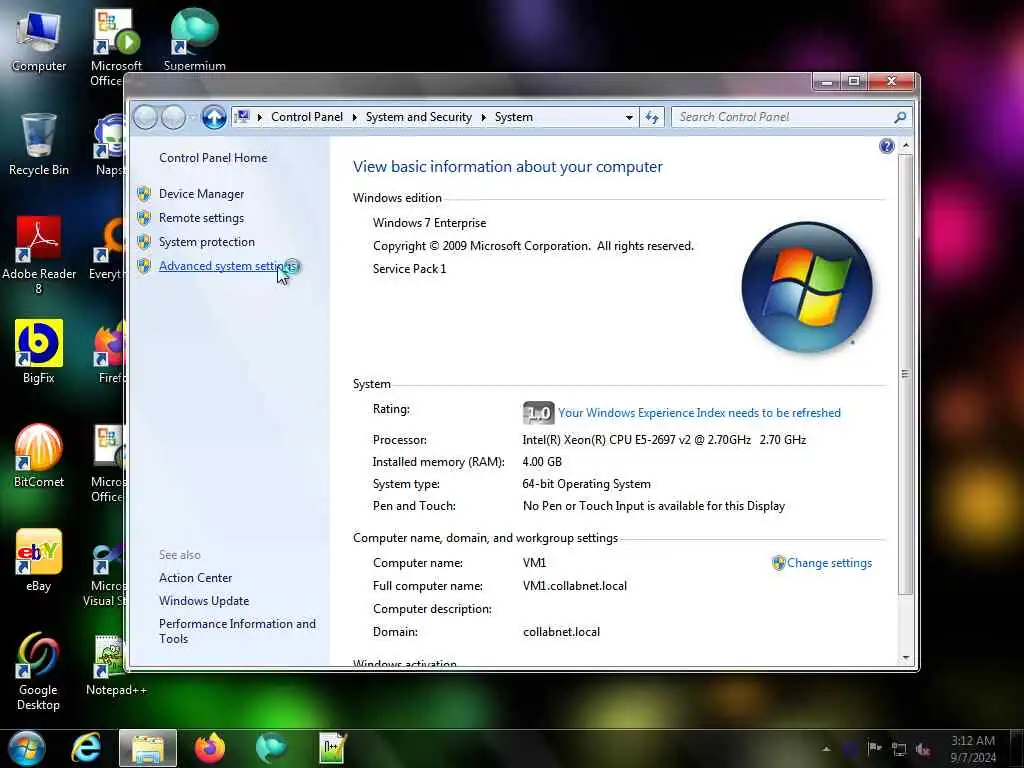Image resolution: width=1024 pixels, height=768 pixels.
Task: Click the Windows Explorer taskbar button
Action: coord(148,748)
